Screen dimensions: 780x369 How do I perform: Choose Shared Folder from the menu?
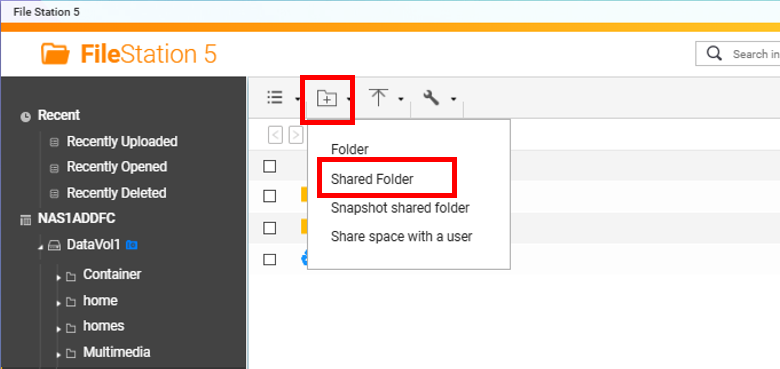click(x=372, y=179)
